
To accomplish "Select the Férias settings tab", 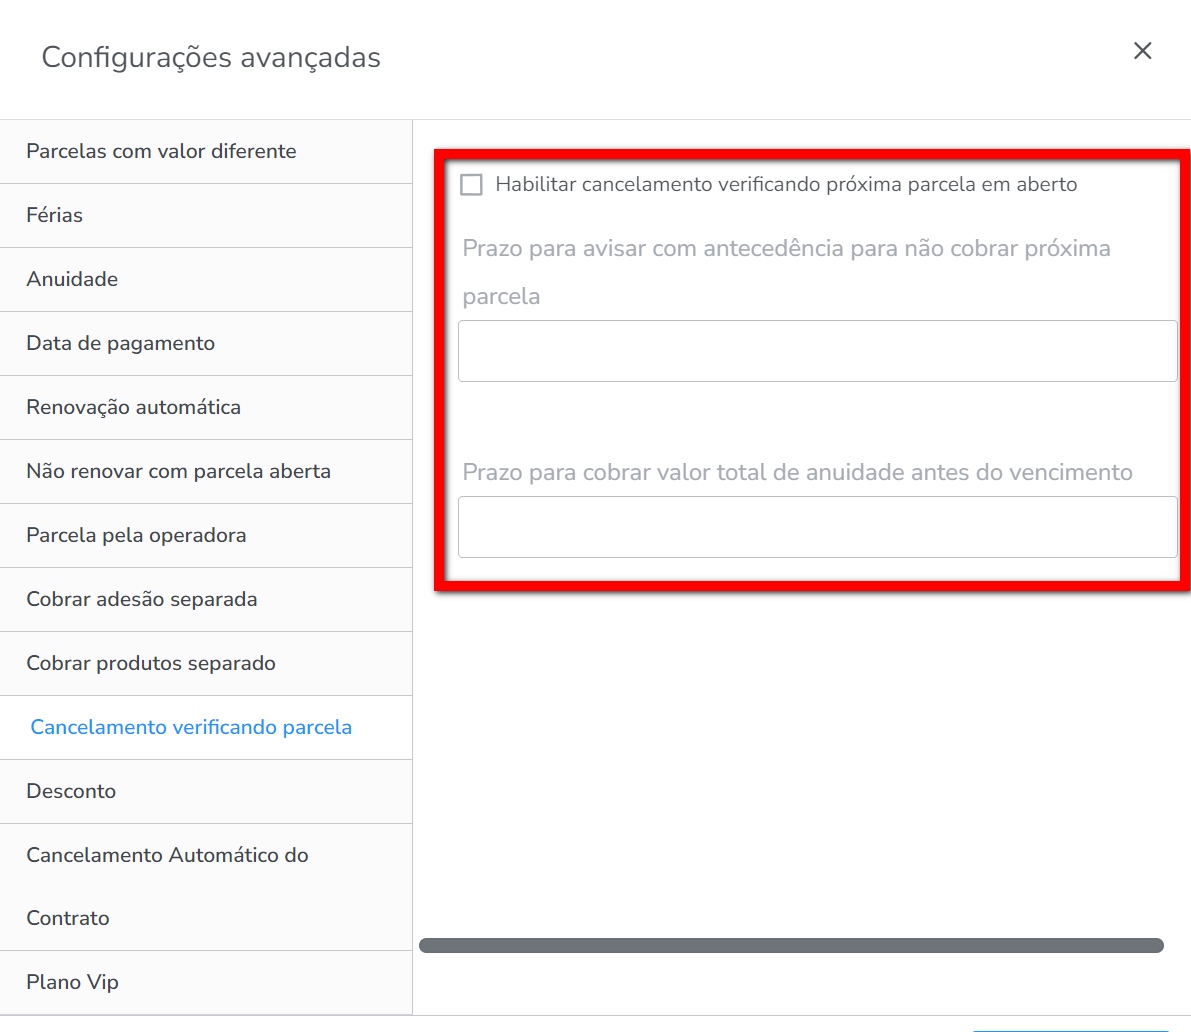I will (x=55, y=215).
